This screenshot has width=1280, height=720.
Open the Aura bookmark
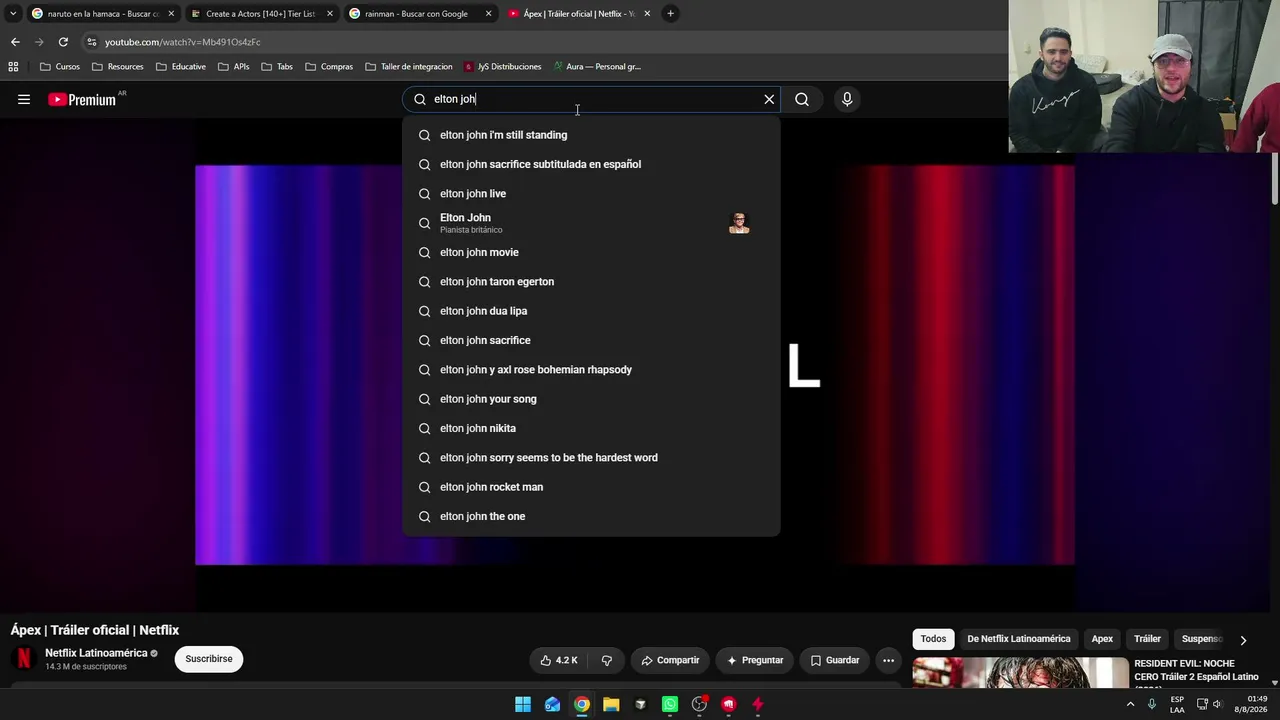coord(596,67)
